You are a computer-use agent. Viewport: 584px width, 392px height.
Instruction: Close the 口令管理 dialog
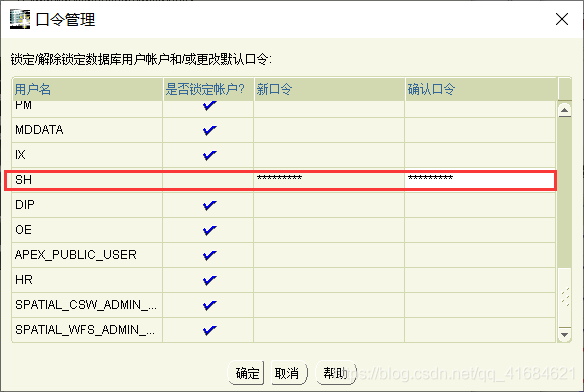562,19
